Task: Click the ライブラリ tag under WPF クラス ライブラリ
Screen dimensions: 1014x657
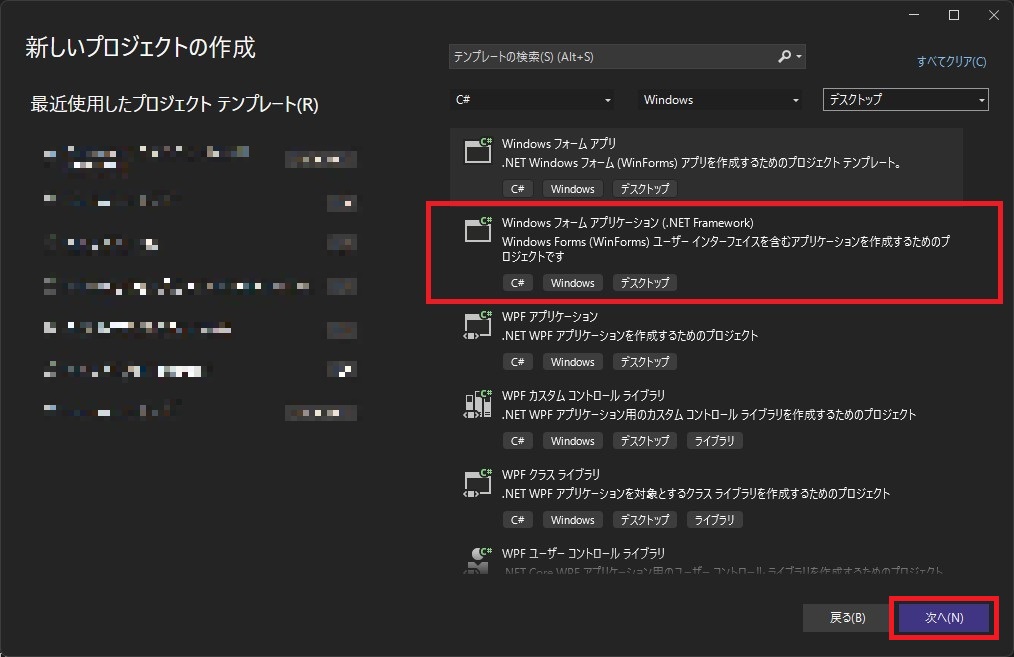Action: tap(714, 519)
